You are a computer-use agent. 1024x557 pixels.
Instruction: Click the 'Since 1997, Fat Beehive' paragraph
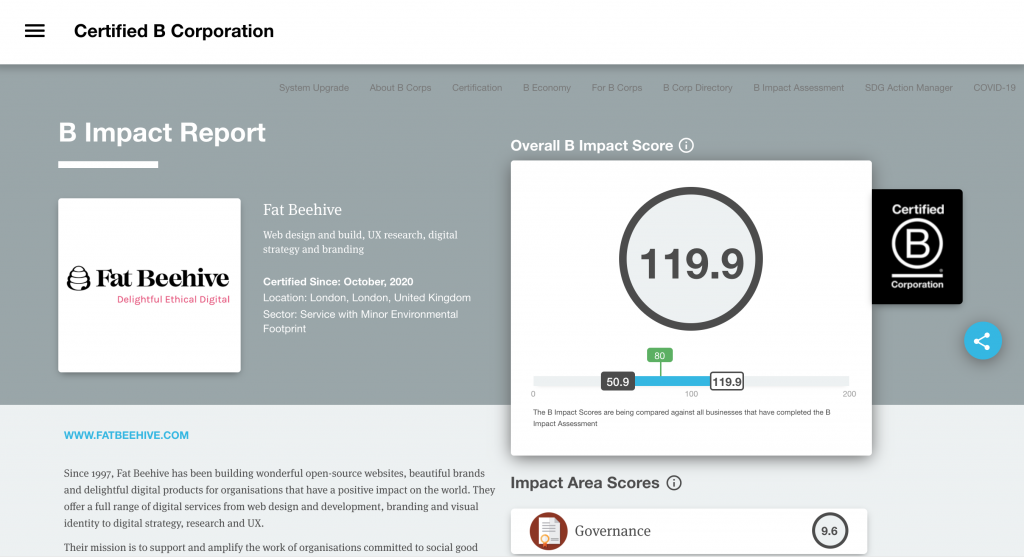280,498
